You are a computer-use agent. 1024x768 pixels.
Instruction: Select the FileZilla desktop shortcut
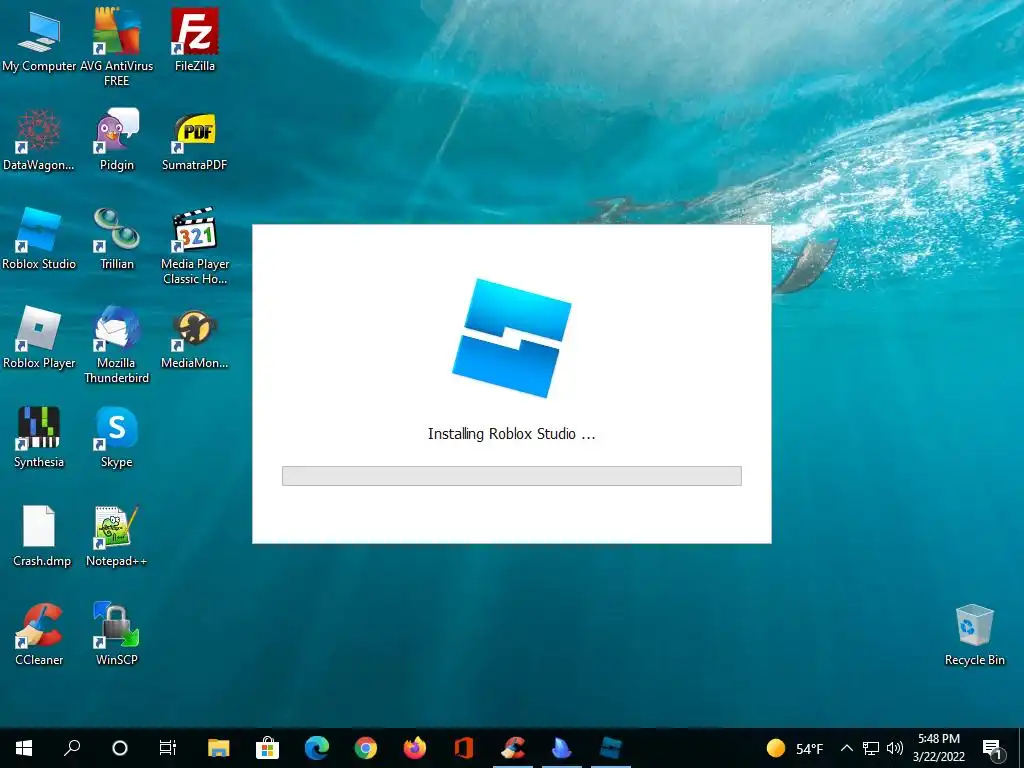[195, 40]
